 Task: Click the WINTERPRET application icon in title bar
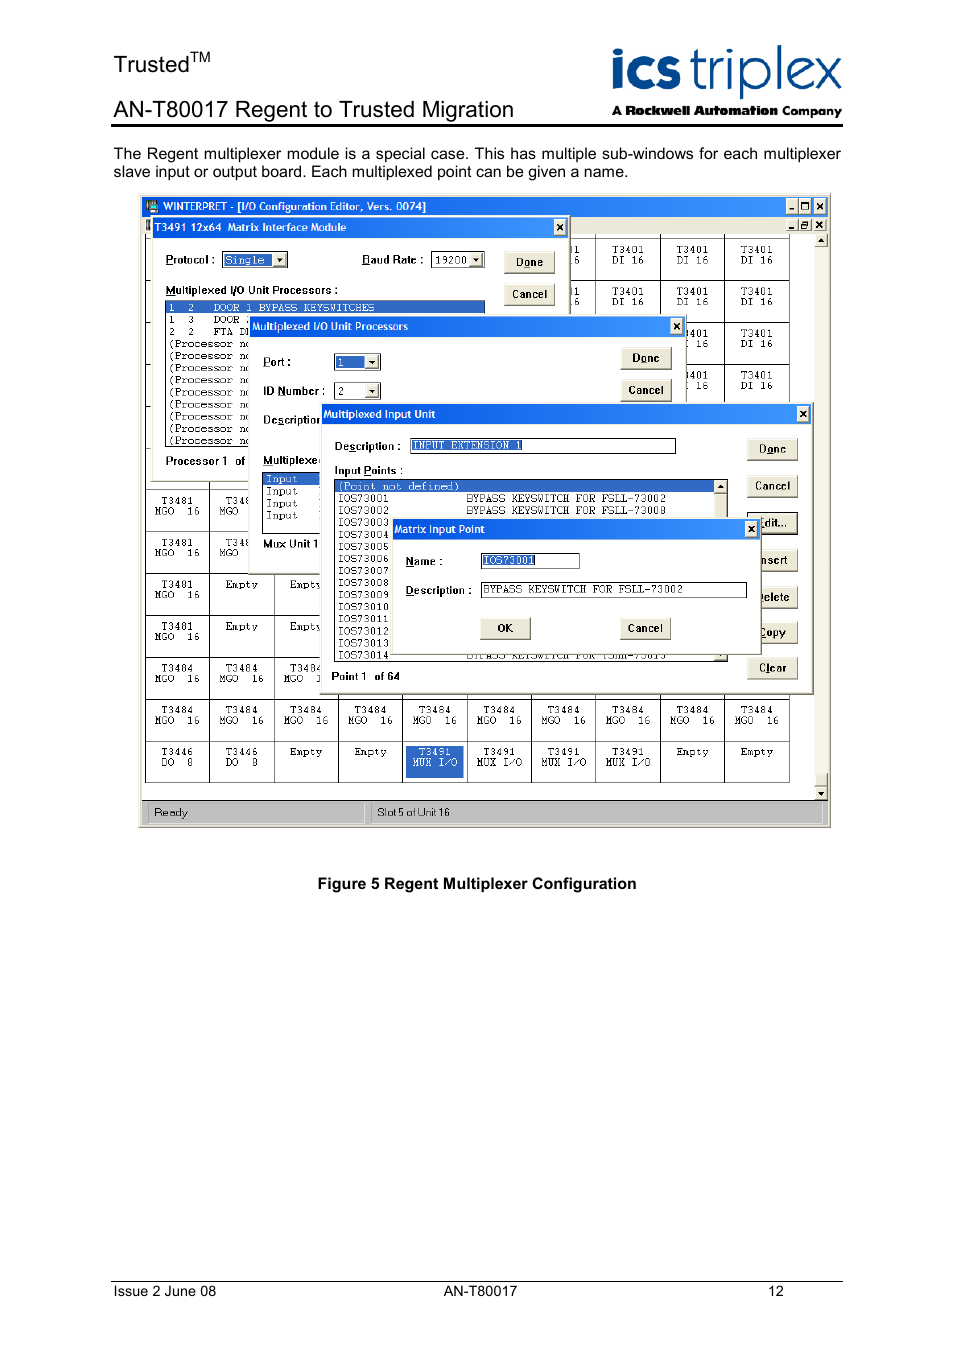click(x=152, y=207)
